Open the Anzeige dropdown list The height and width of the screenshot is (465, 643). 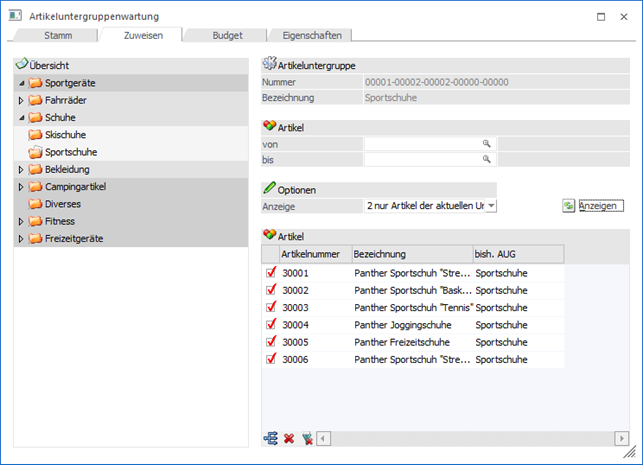point(491,205)
